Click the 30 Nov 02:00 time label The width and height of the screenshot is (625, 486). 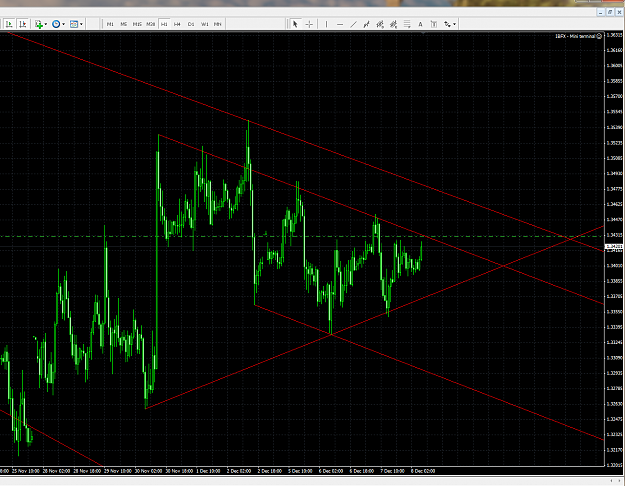click(148, 471)
